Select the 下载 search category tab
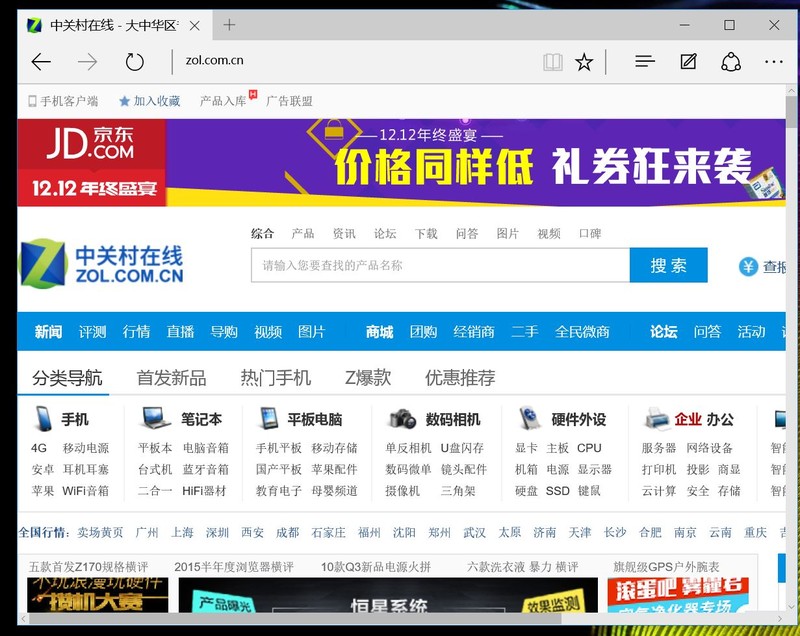 point(426,234)
